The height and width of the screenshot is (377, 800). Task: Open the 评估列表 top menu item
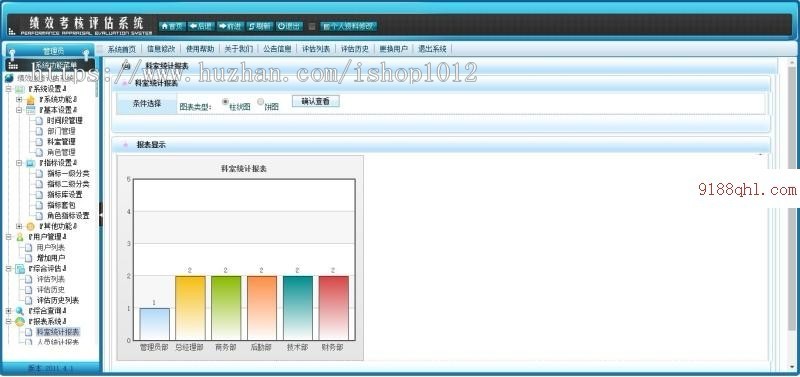(x=316, y=49)
